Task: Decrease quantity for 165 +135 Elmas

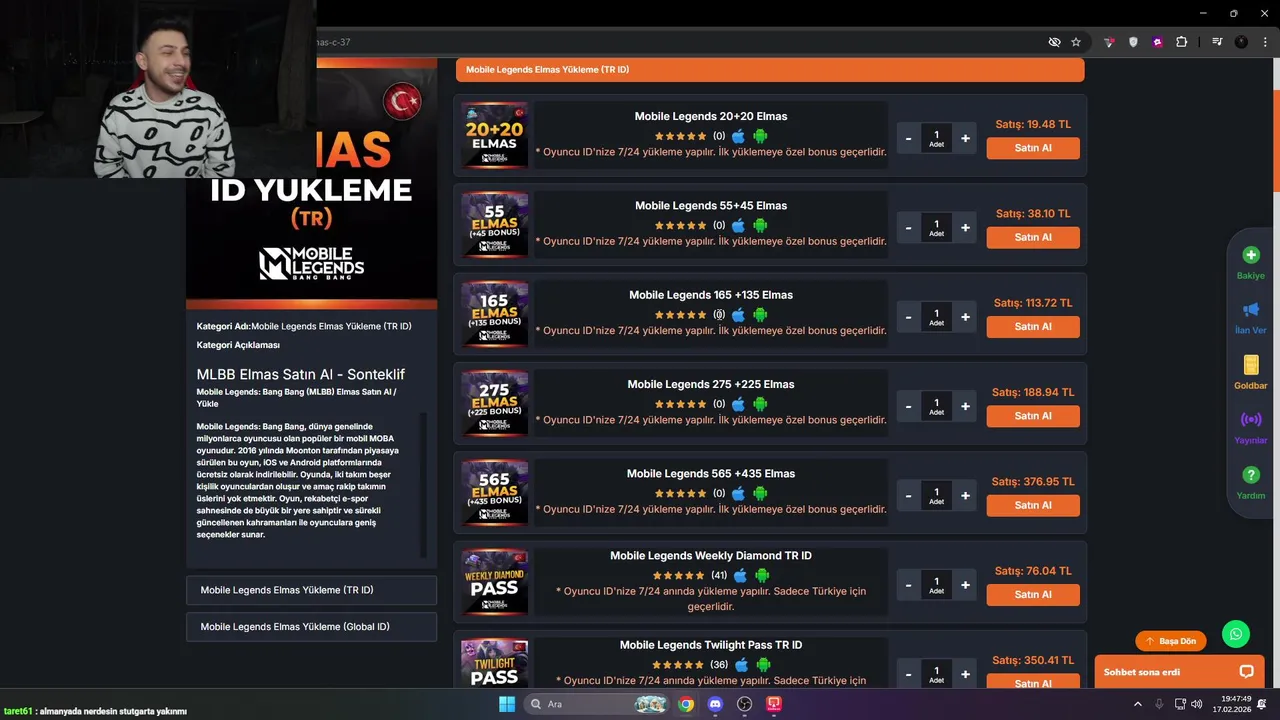Action: pyautogui.click(x=908, y=317)
